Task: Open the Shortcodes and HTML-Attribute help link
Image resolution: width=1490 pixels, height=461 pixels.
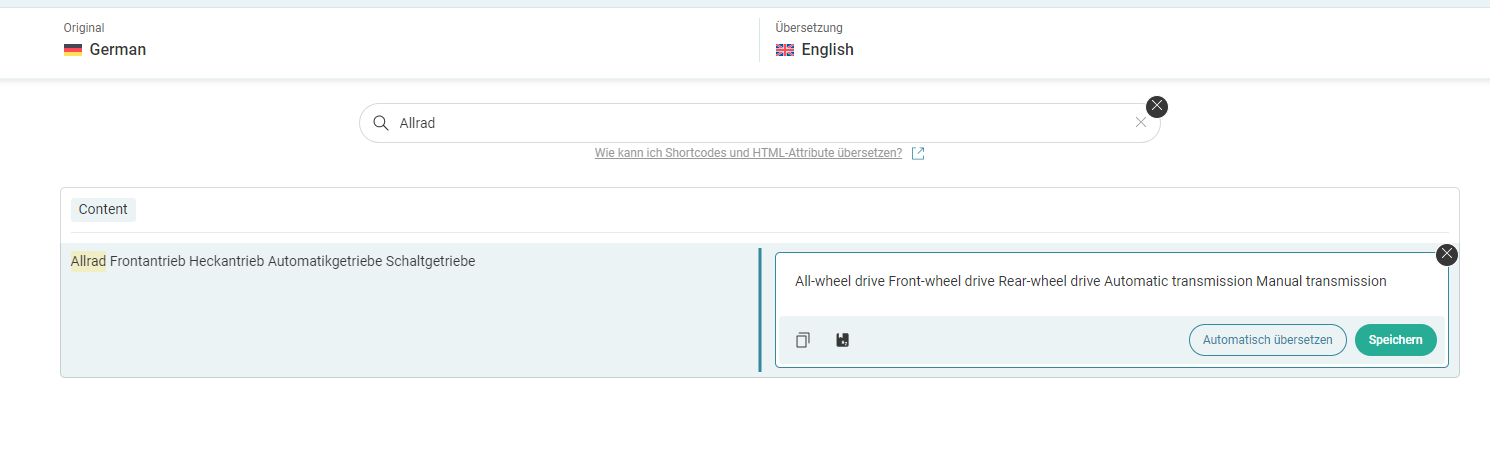Action: point(748,153)
